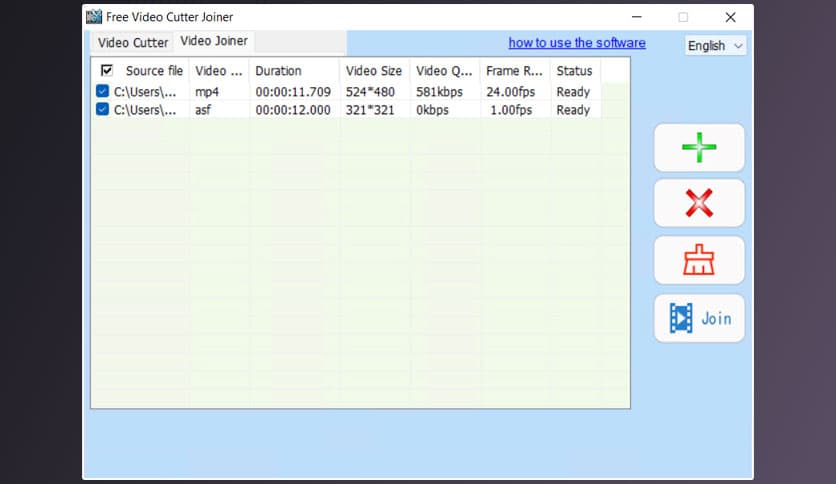Image resolution: width=836 pixels, height=484 pixels.
Task: Click the Duration column header
Action: tap(278, 71)
